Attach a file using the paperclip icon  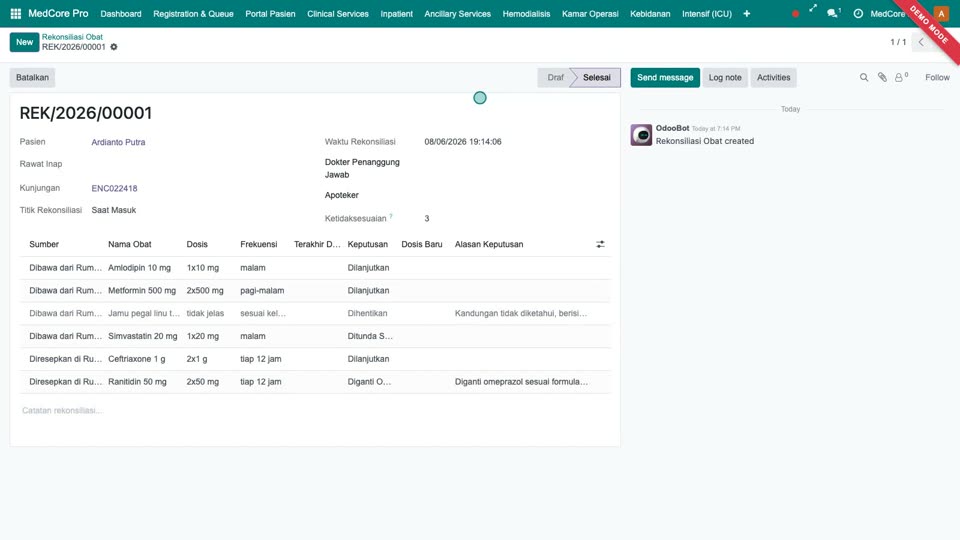point(882,78)
